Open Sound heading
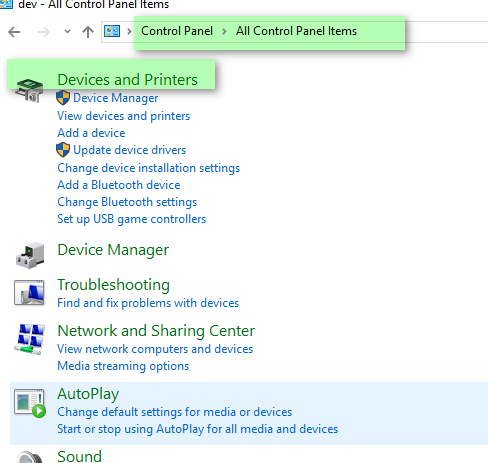This screenshot has height=463, width=488. (x=79, y=456)
